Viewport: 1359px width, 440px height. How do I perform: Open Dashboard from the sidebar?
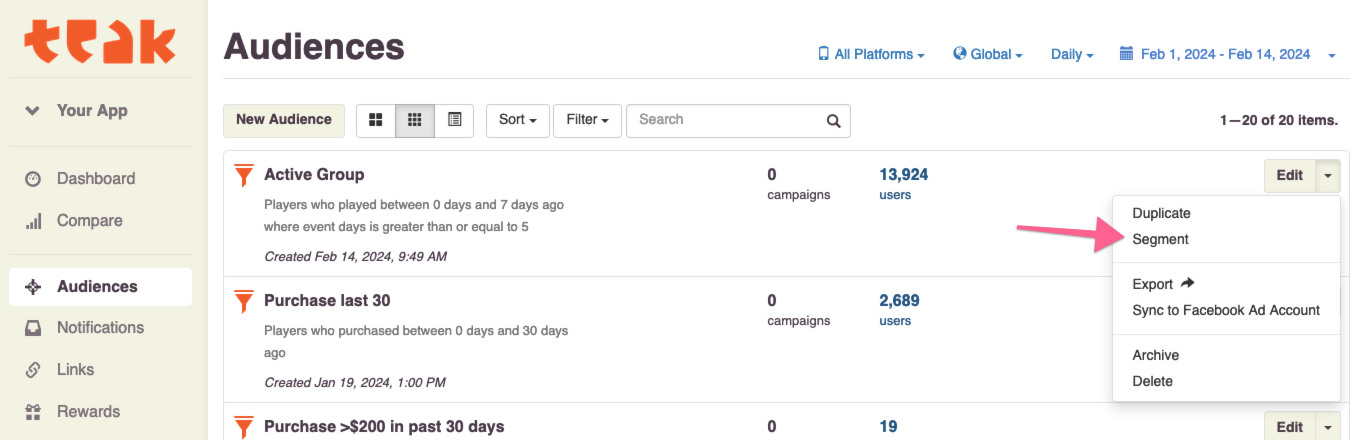pyautogui.click(x=95, y=179)
